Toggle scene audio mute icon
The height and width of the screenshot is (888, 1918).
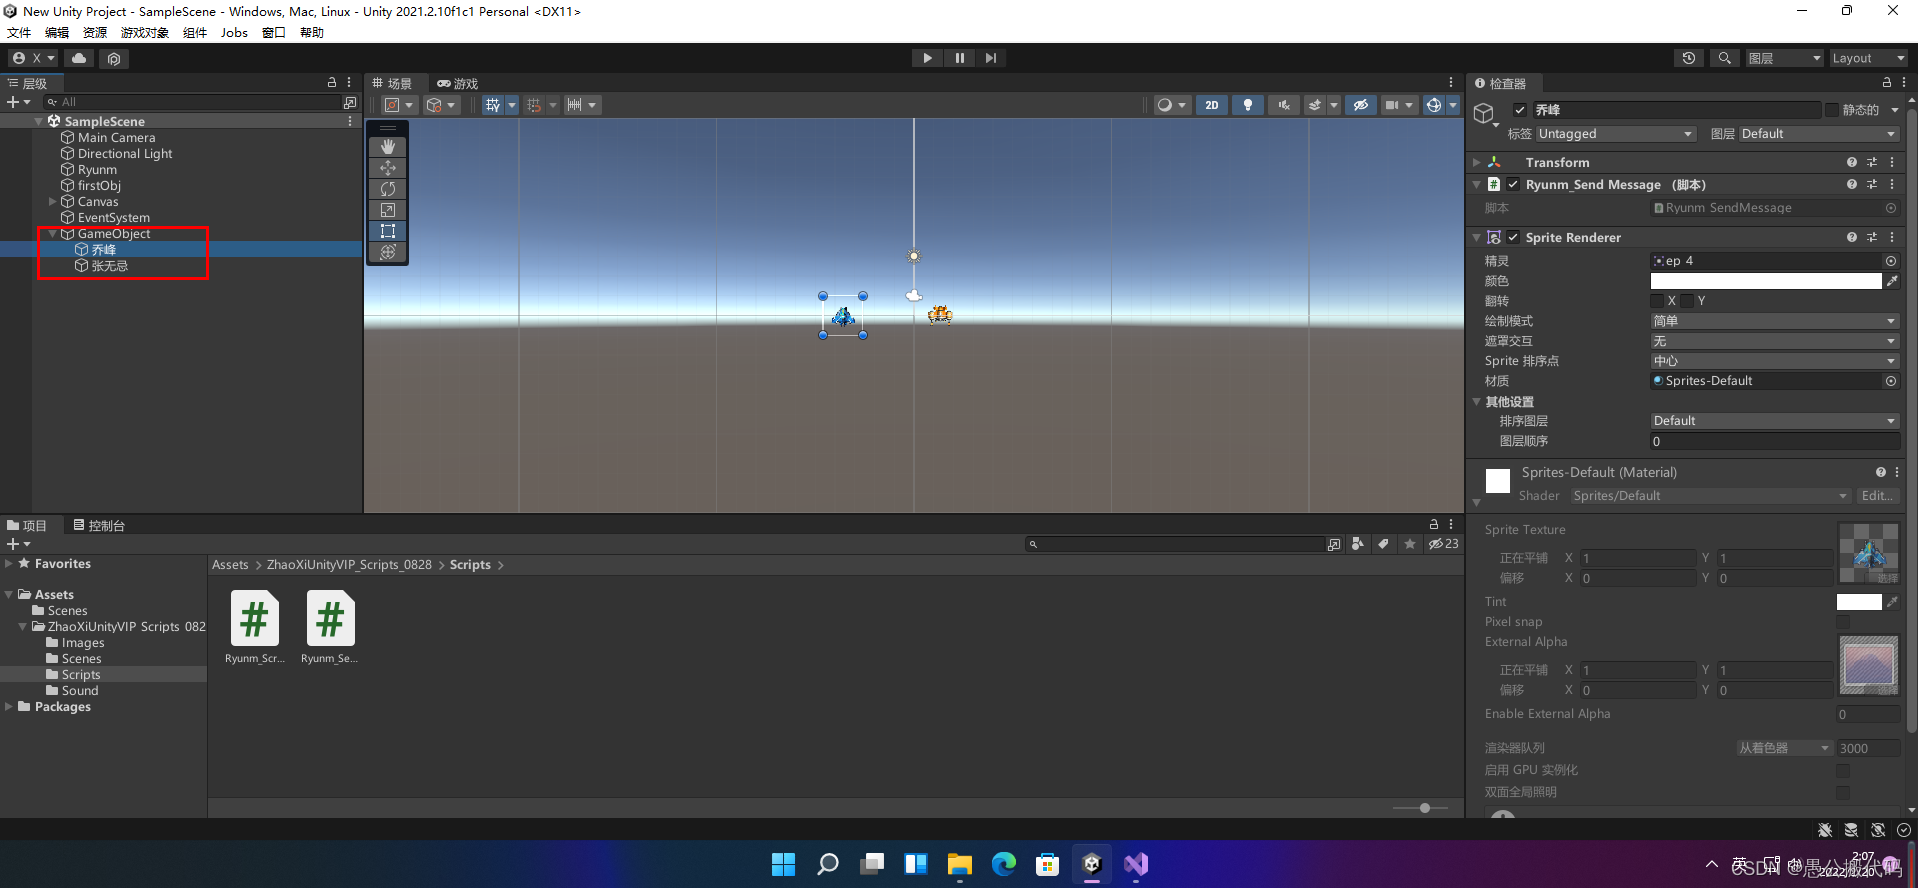point(1284,105)
